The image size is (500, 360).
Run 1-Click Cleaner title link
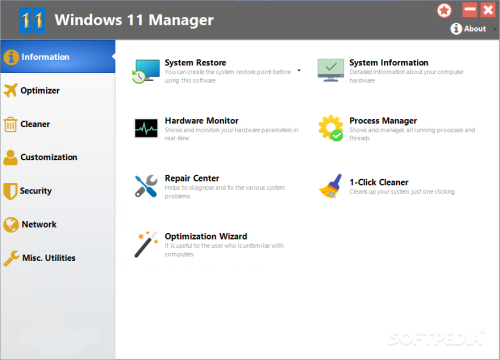coord(379,182)
